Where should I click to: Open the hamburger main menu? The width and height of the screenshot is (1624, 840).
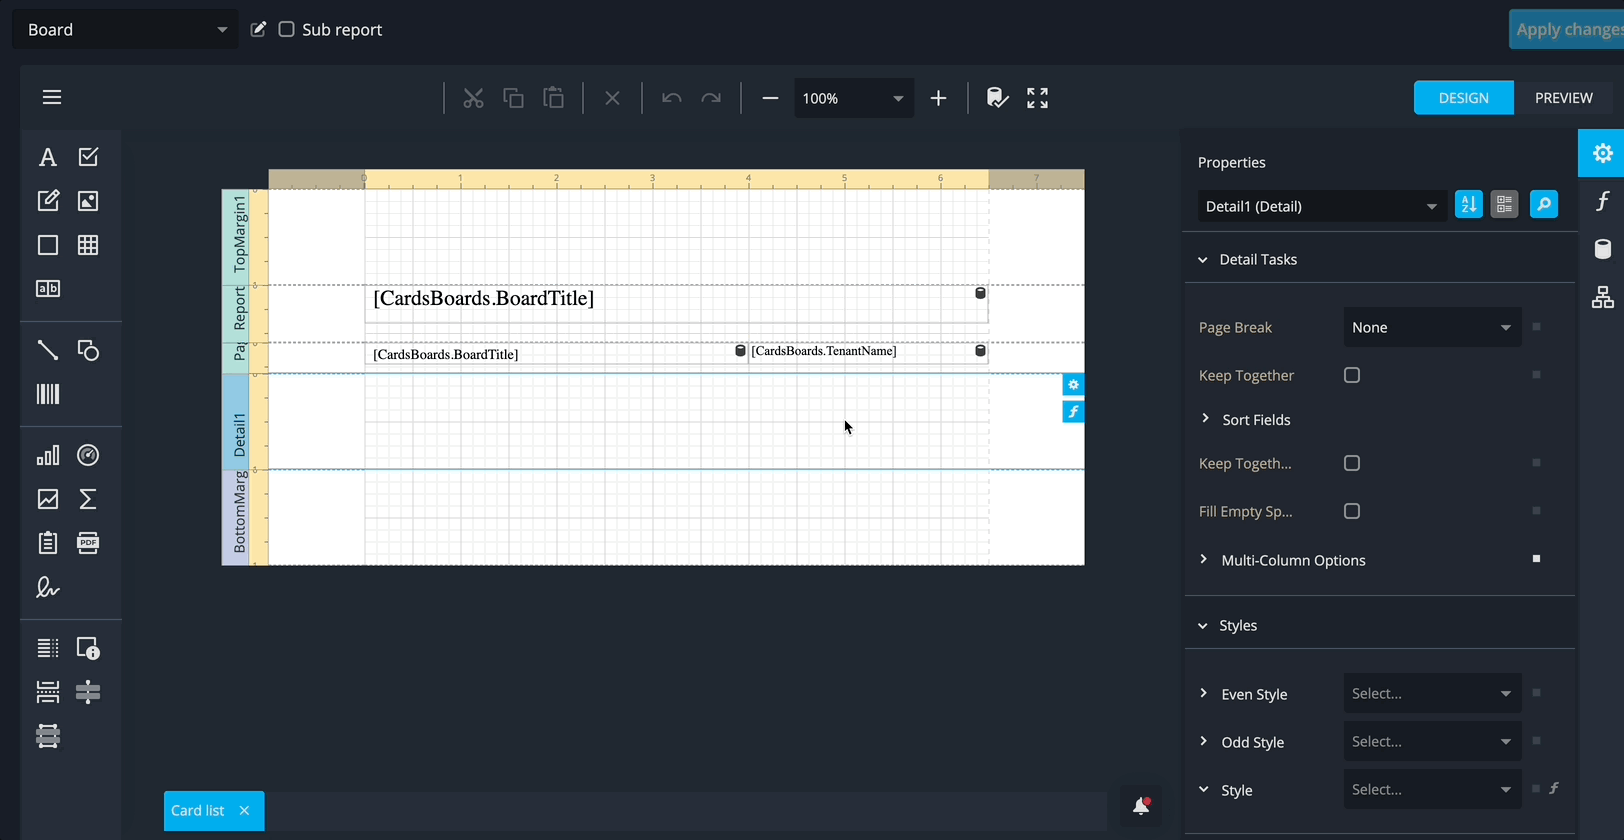coord(52,97)
